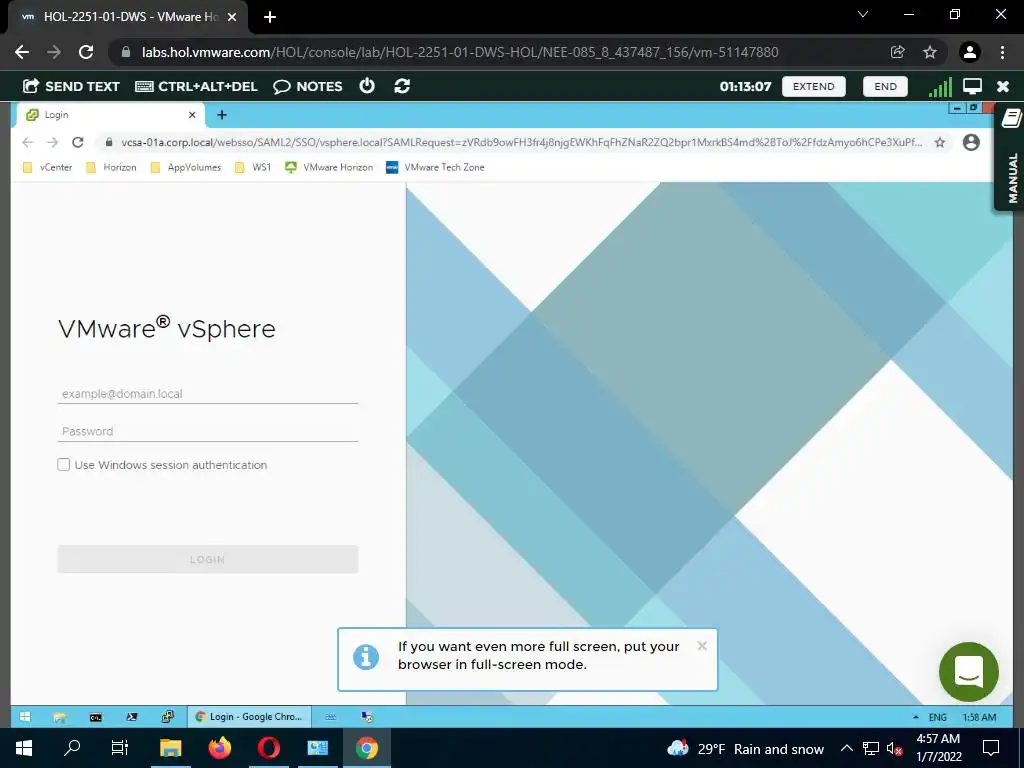Launch Firefox from the Windows taskbar
The height and width of the screenshot is (768, 1024).
(x=220, y=748)
